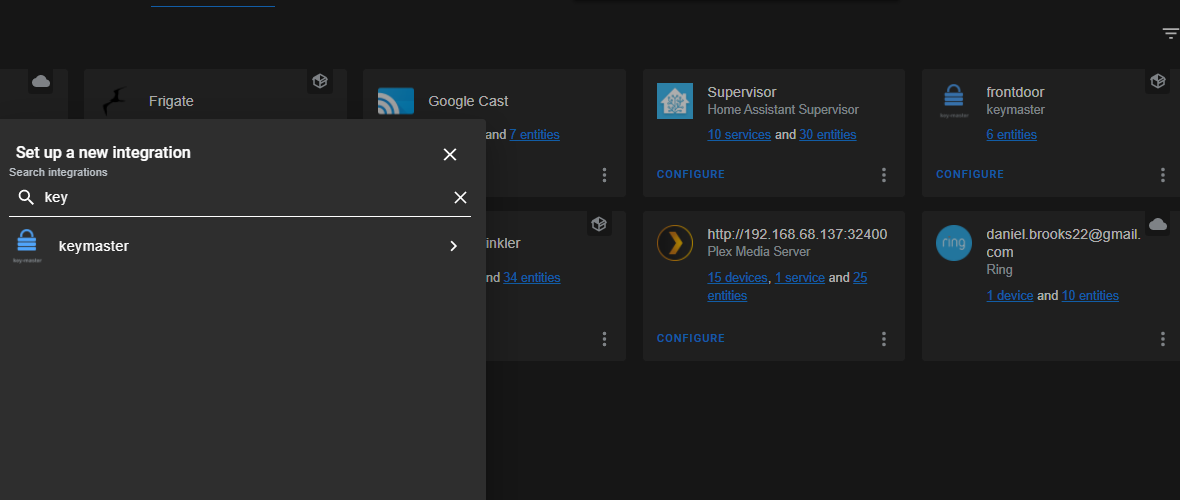Click Home Assistant Supervisor subtitle text
1180x500 pixels.
tap(783, 110)
